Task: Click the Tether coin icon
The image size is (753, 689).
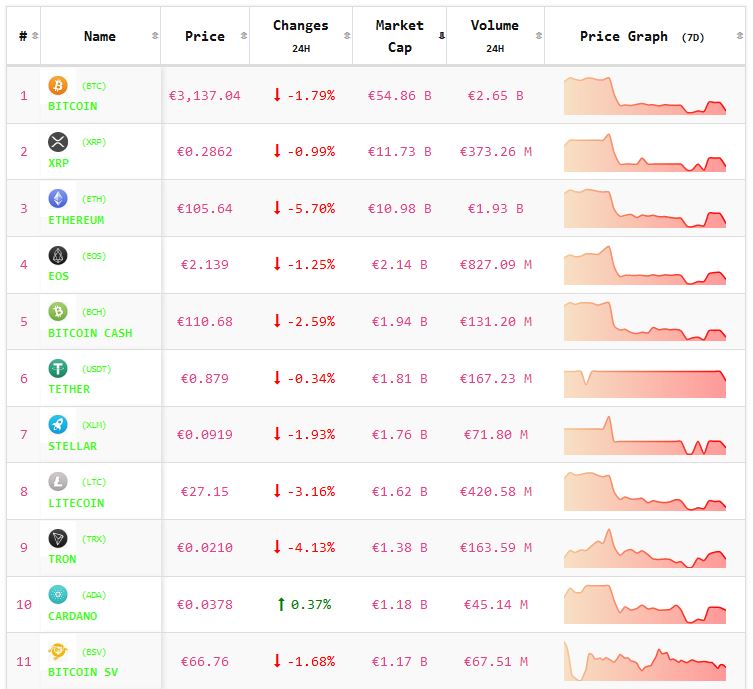Action: click(58, 369)
